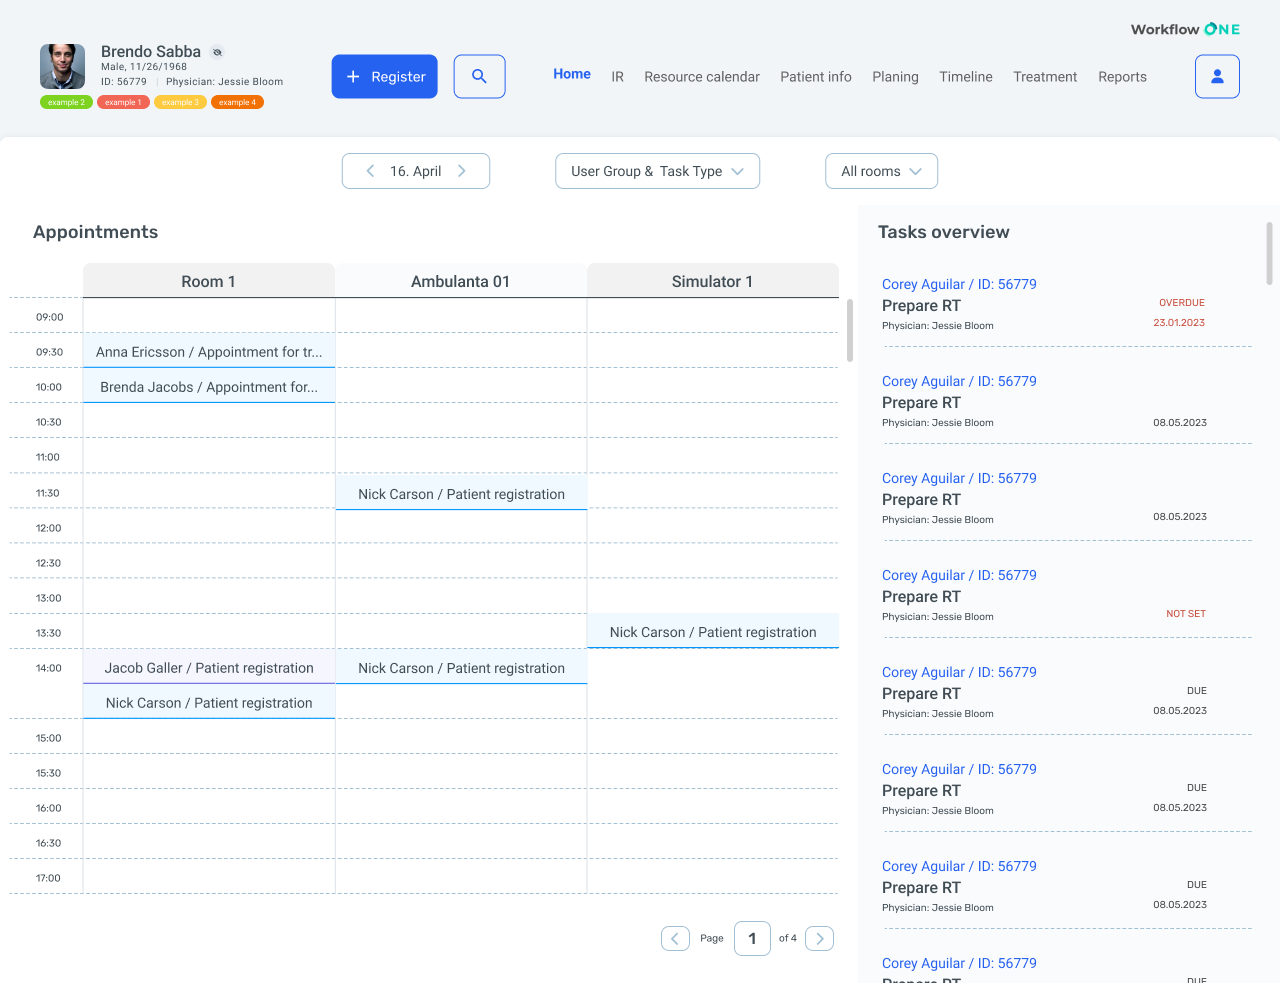Screen dimensions: 1280x983
Task: Select the Ambulanta 01 column header
Action: 461,281
